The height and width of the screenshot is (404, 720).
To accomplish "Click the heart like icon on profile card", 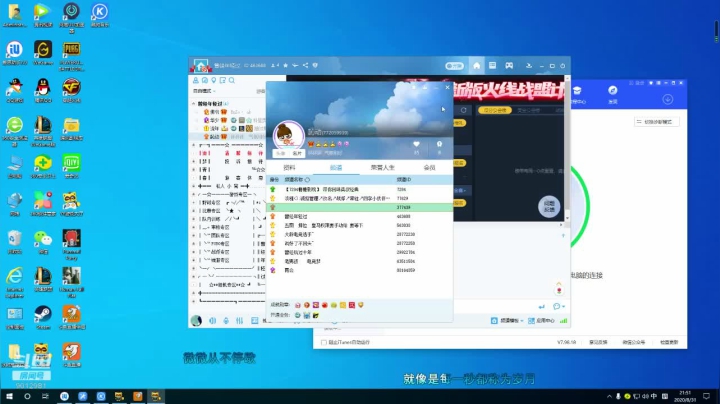I will tap(416, 144).
